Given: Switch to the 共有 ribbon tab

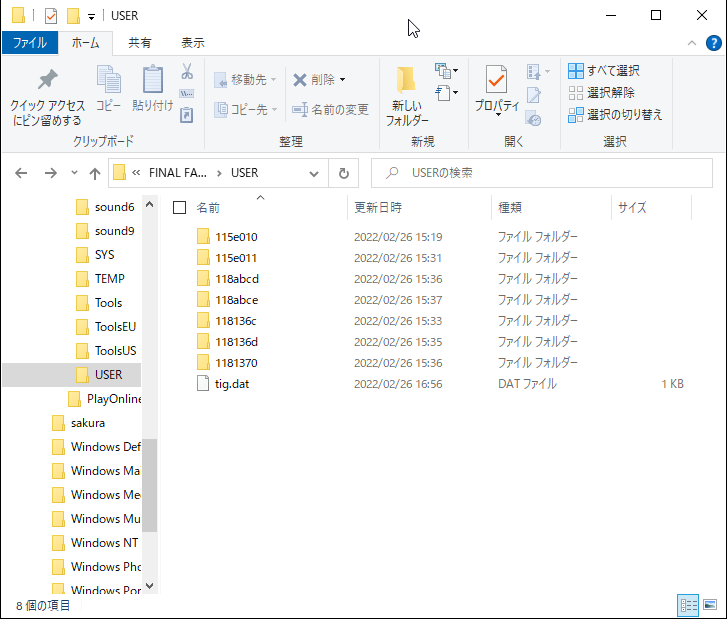Looking at the screenshot, I should pos(140,43).
